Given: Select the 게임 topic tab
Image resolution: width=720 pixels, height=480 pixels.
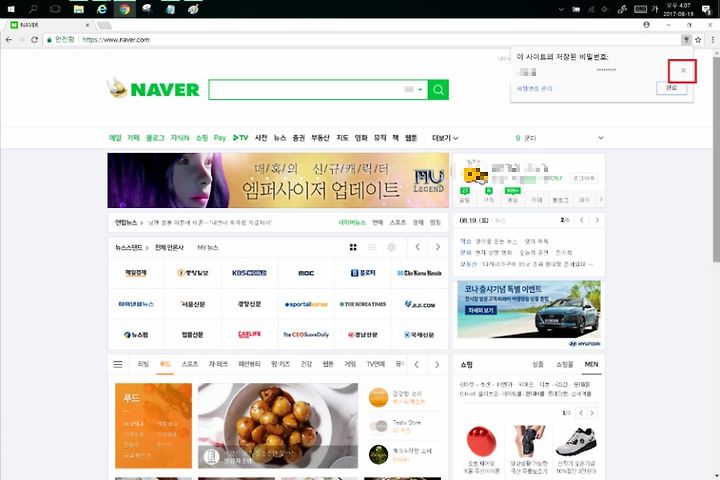Looking at the screenshot, I should tap(350, 364).
